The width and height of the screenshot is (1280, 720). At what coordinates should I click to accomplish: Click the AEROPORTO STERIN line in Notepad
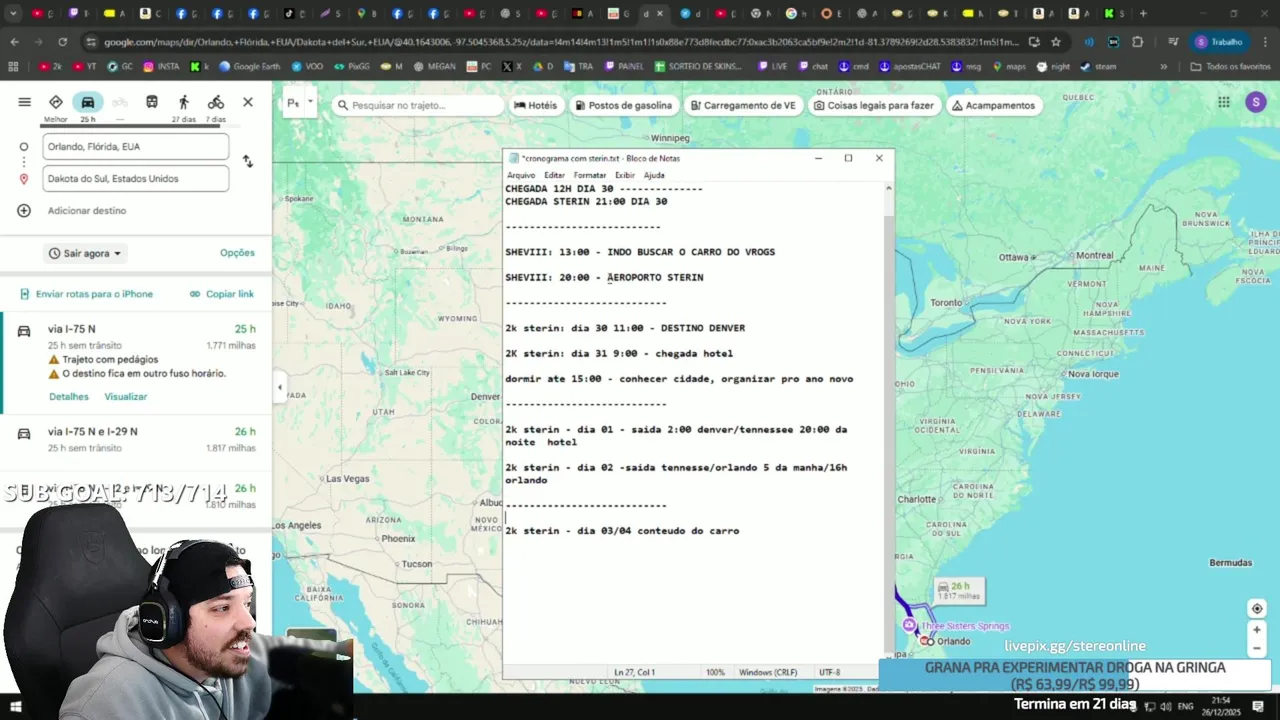coord(604,278)
